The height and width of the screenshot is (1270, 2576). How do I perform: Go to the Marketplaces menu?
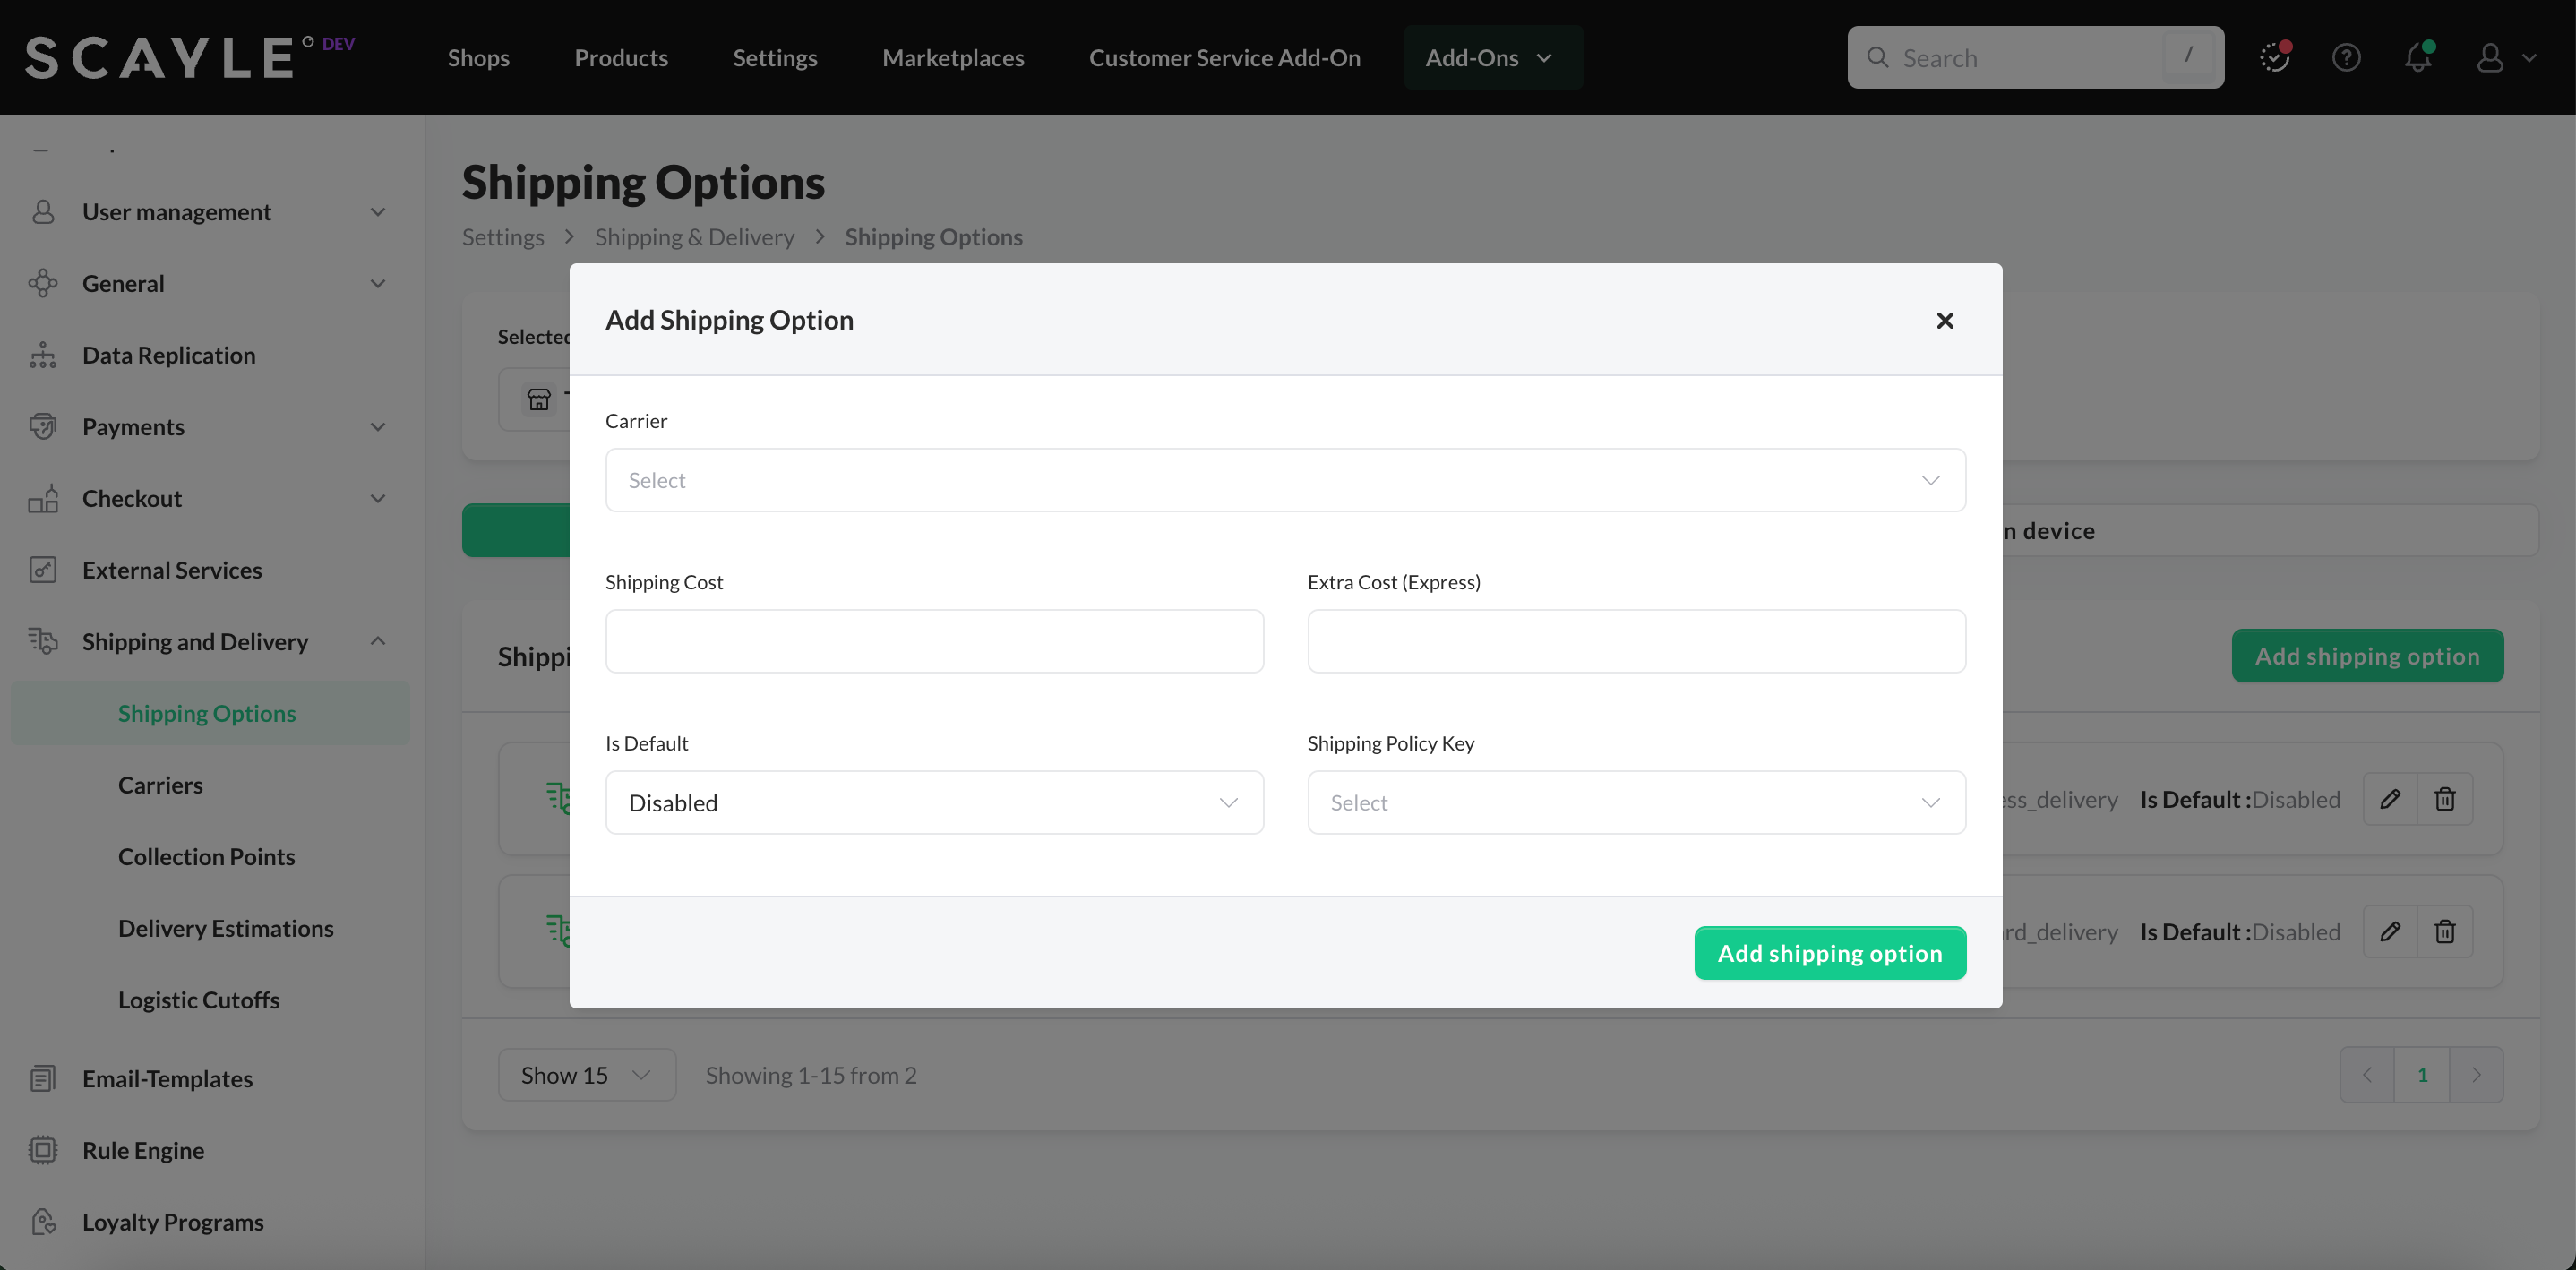click(x=953, y=58)
